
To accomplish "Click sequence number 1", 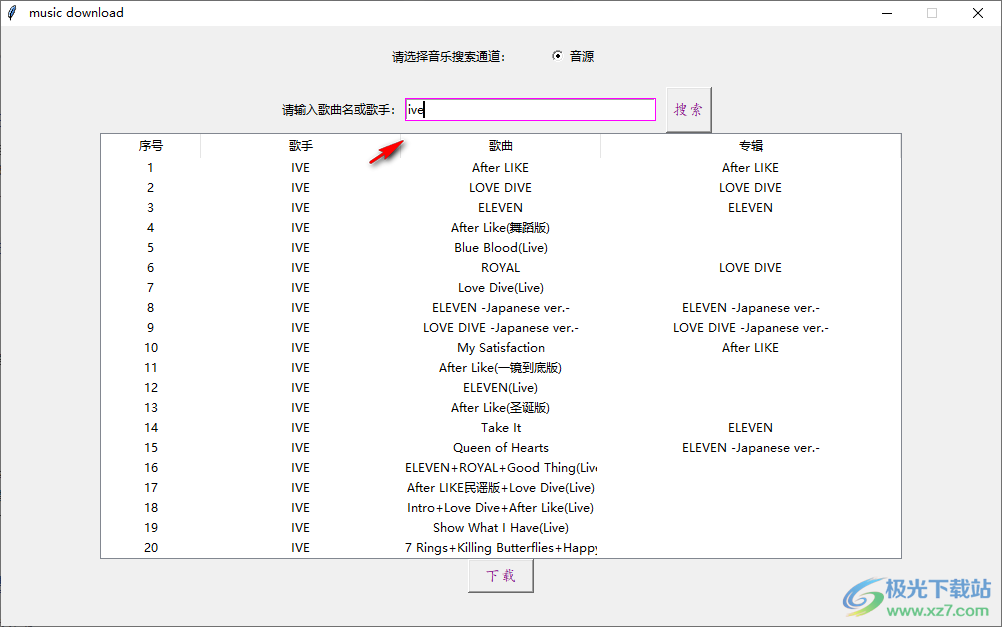I will tap(150, 167).
